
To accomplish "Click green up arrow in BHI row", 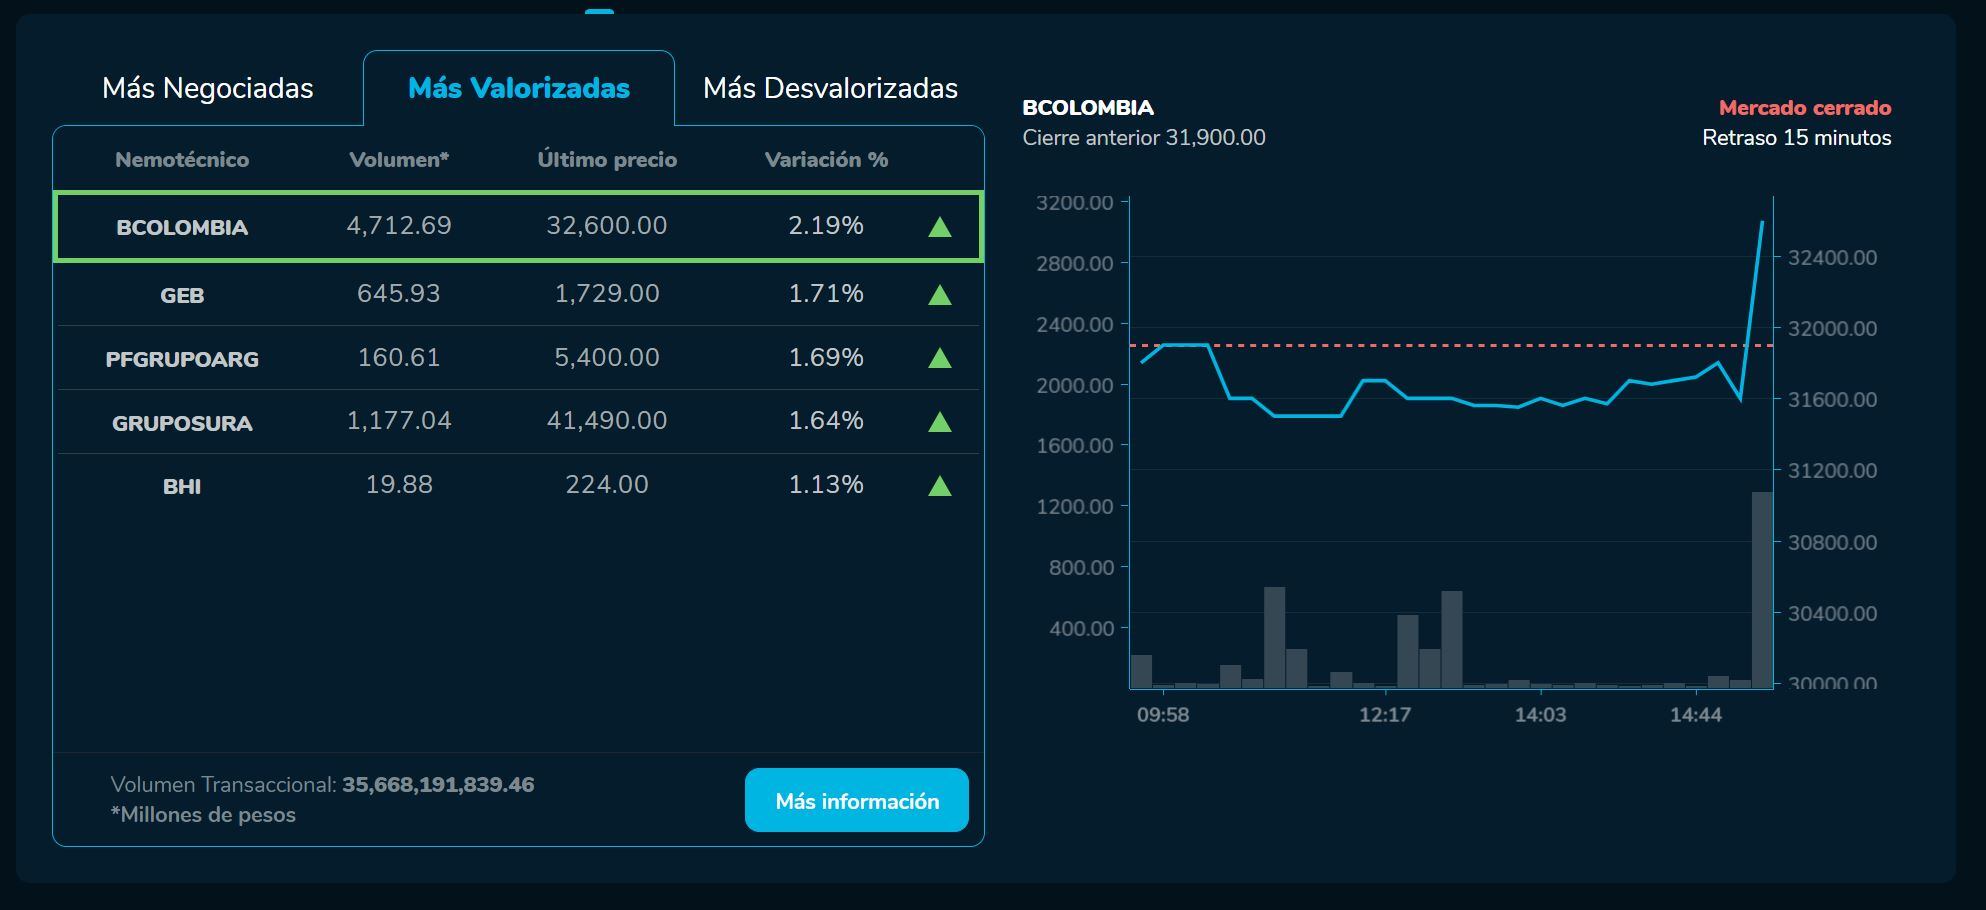I will pyautogui.click(x=939, y=486).
